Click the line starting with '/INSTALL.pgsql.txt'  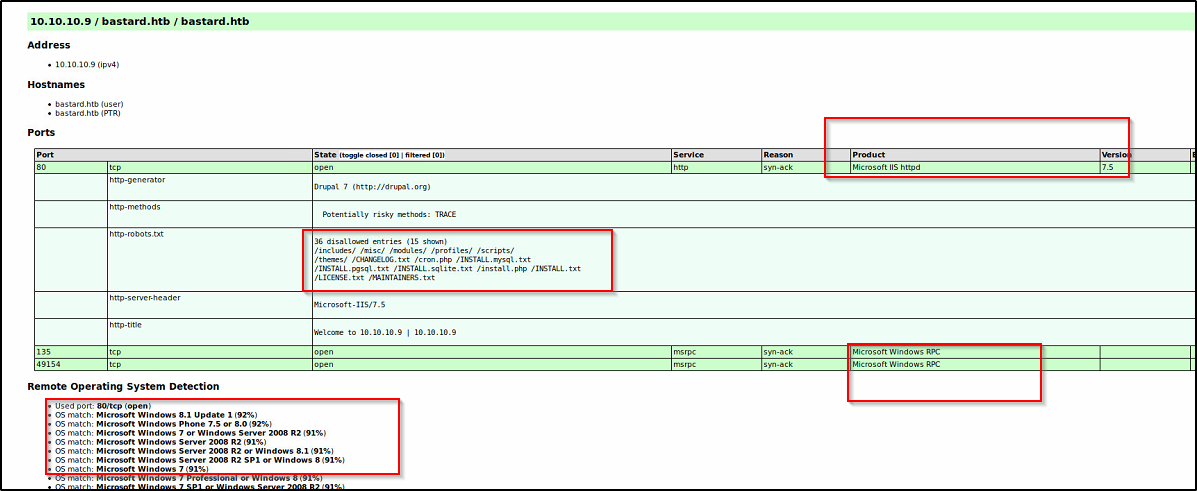[x=447, y=269]
